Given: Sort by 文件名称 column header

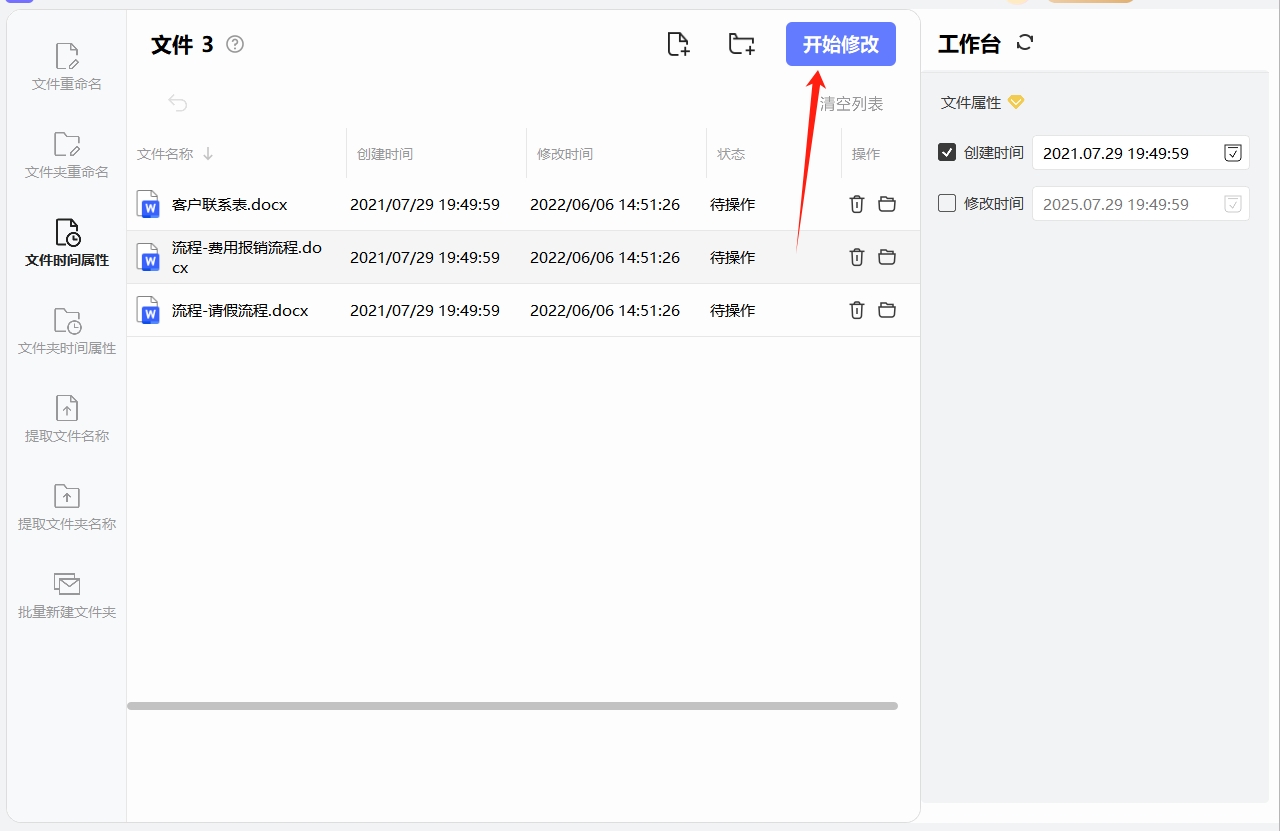Looking at the screenshot, I should (175, 154).
